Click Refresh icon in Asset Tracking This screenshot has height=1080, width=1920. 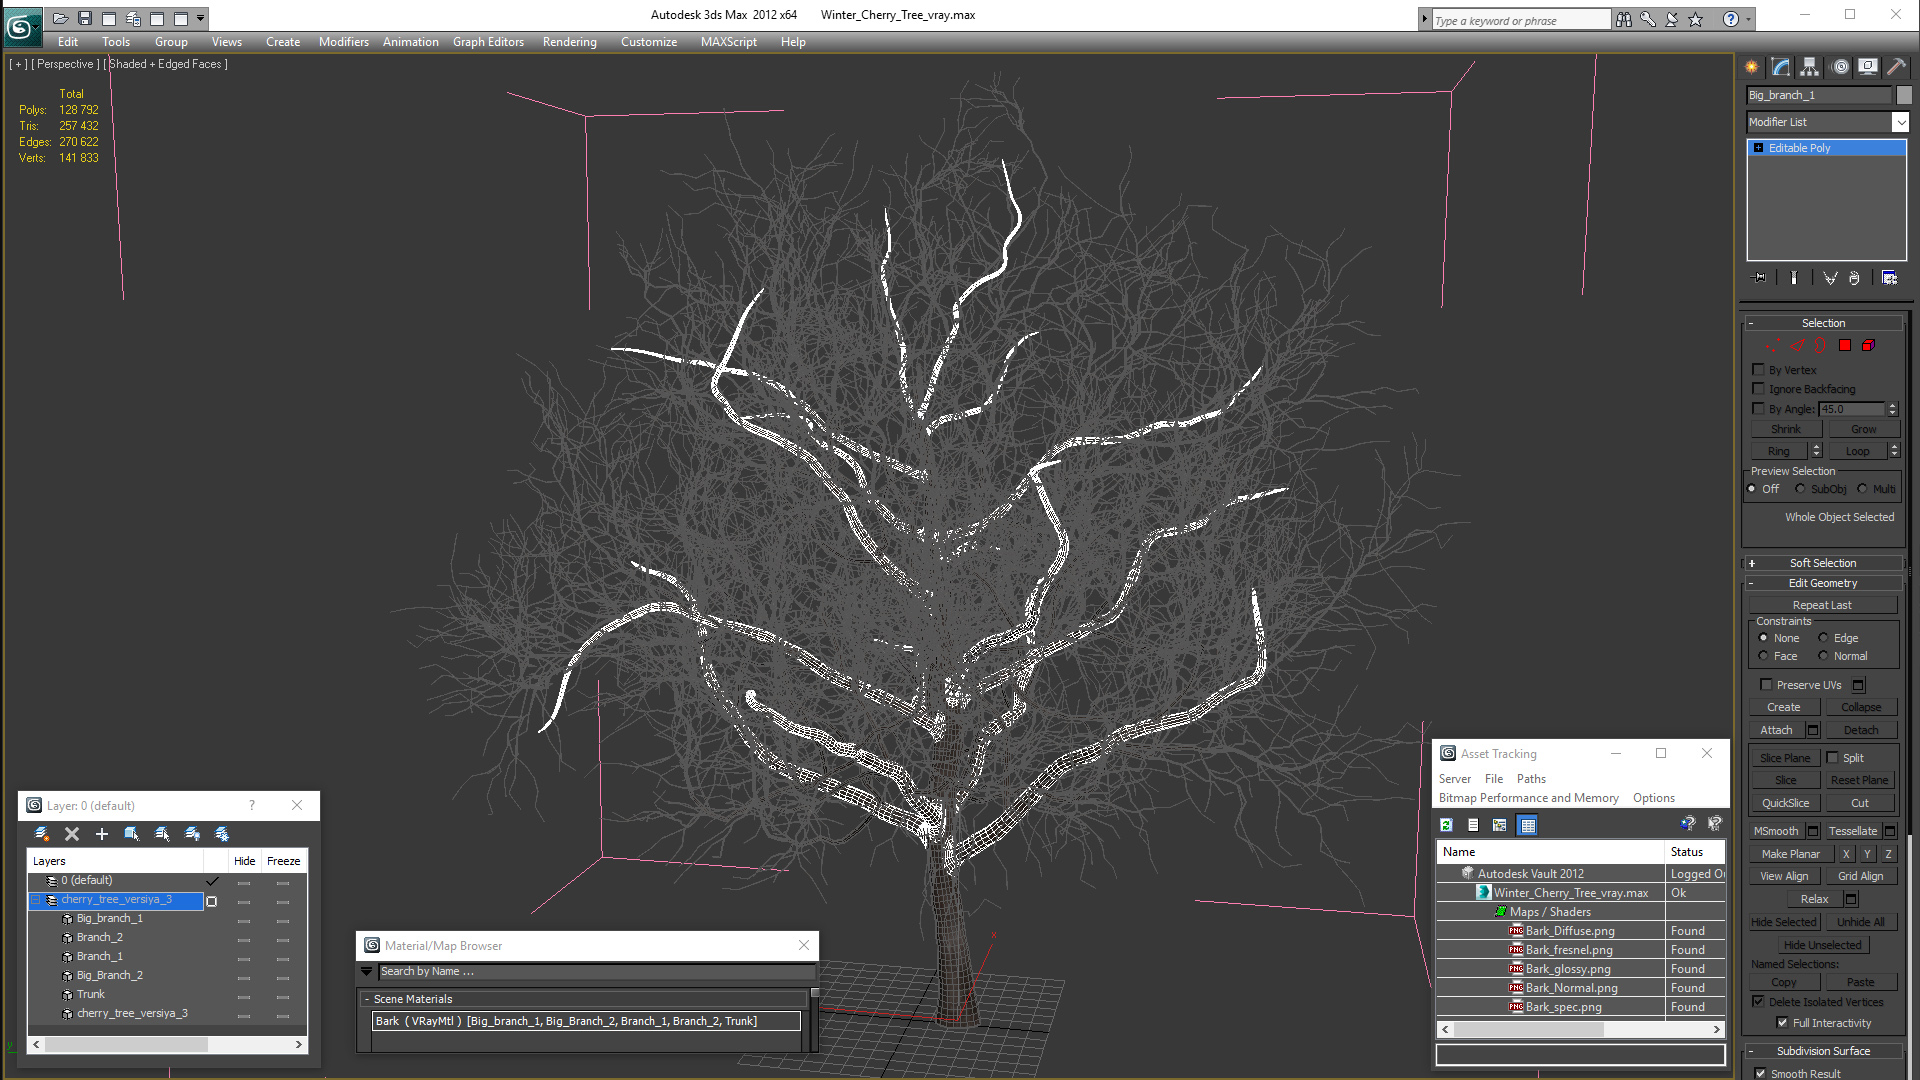pos(1446,825)
